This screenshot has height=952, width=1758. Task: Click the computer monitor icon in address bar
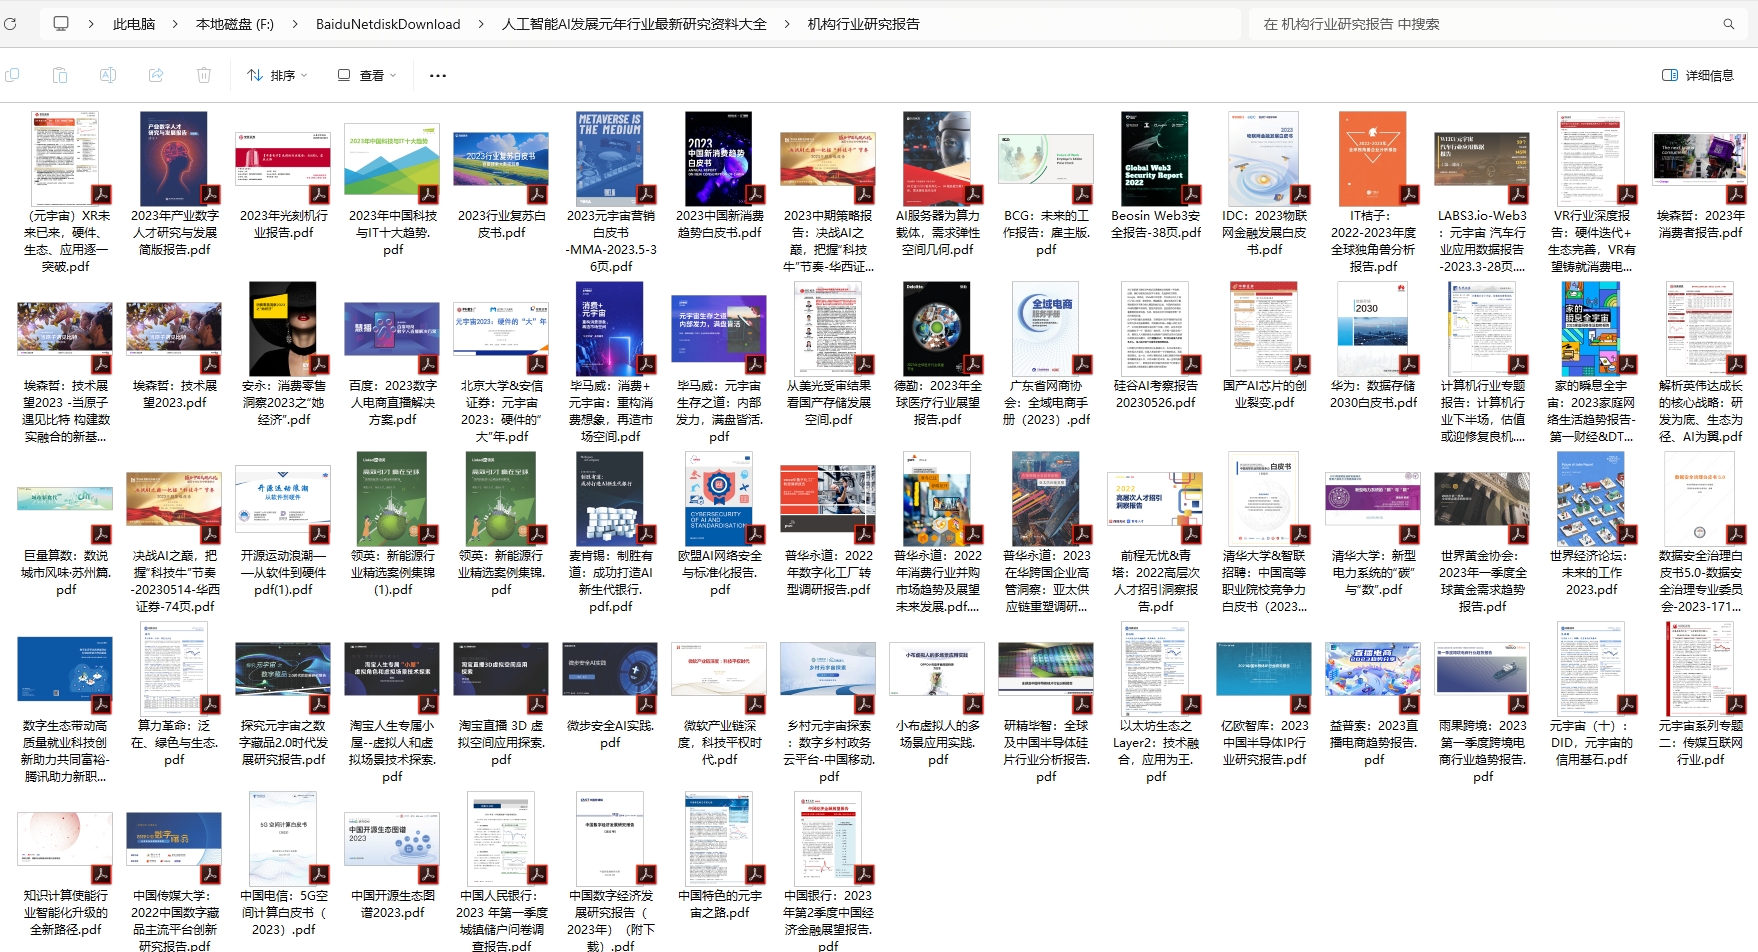pyautogui.click(x=61, y=24)
